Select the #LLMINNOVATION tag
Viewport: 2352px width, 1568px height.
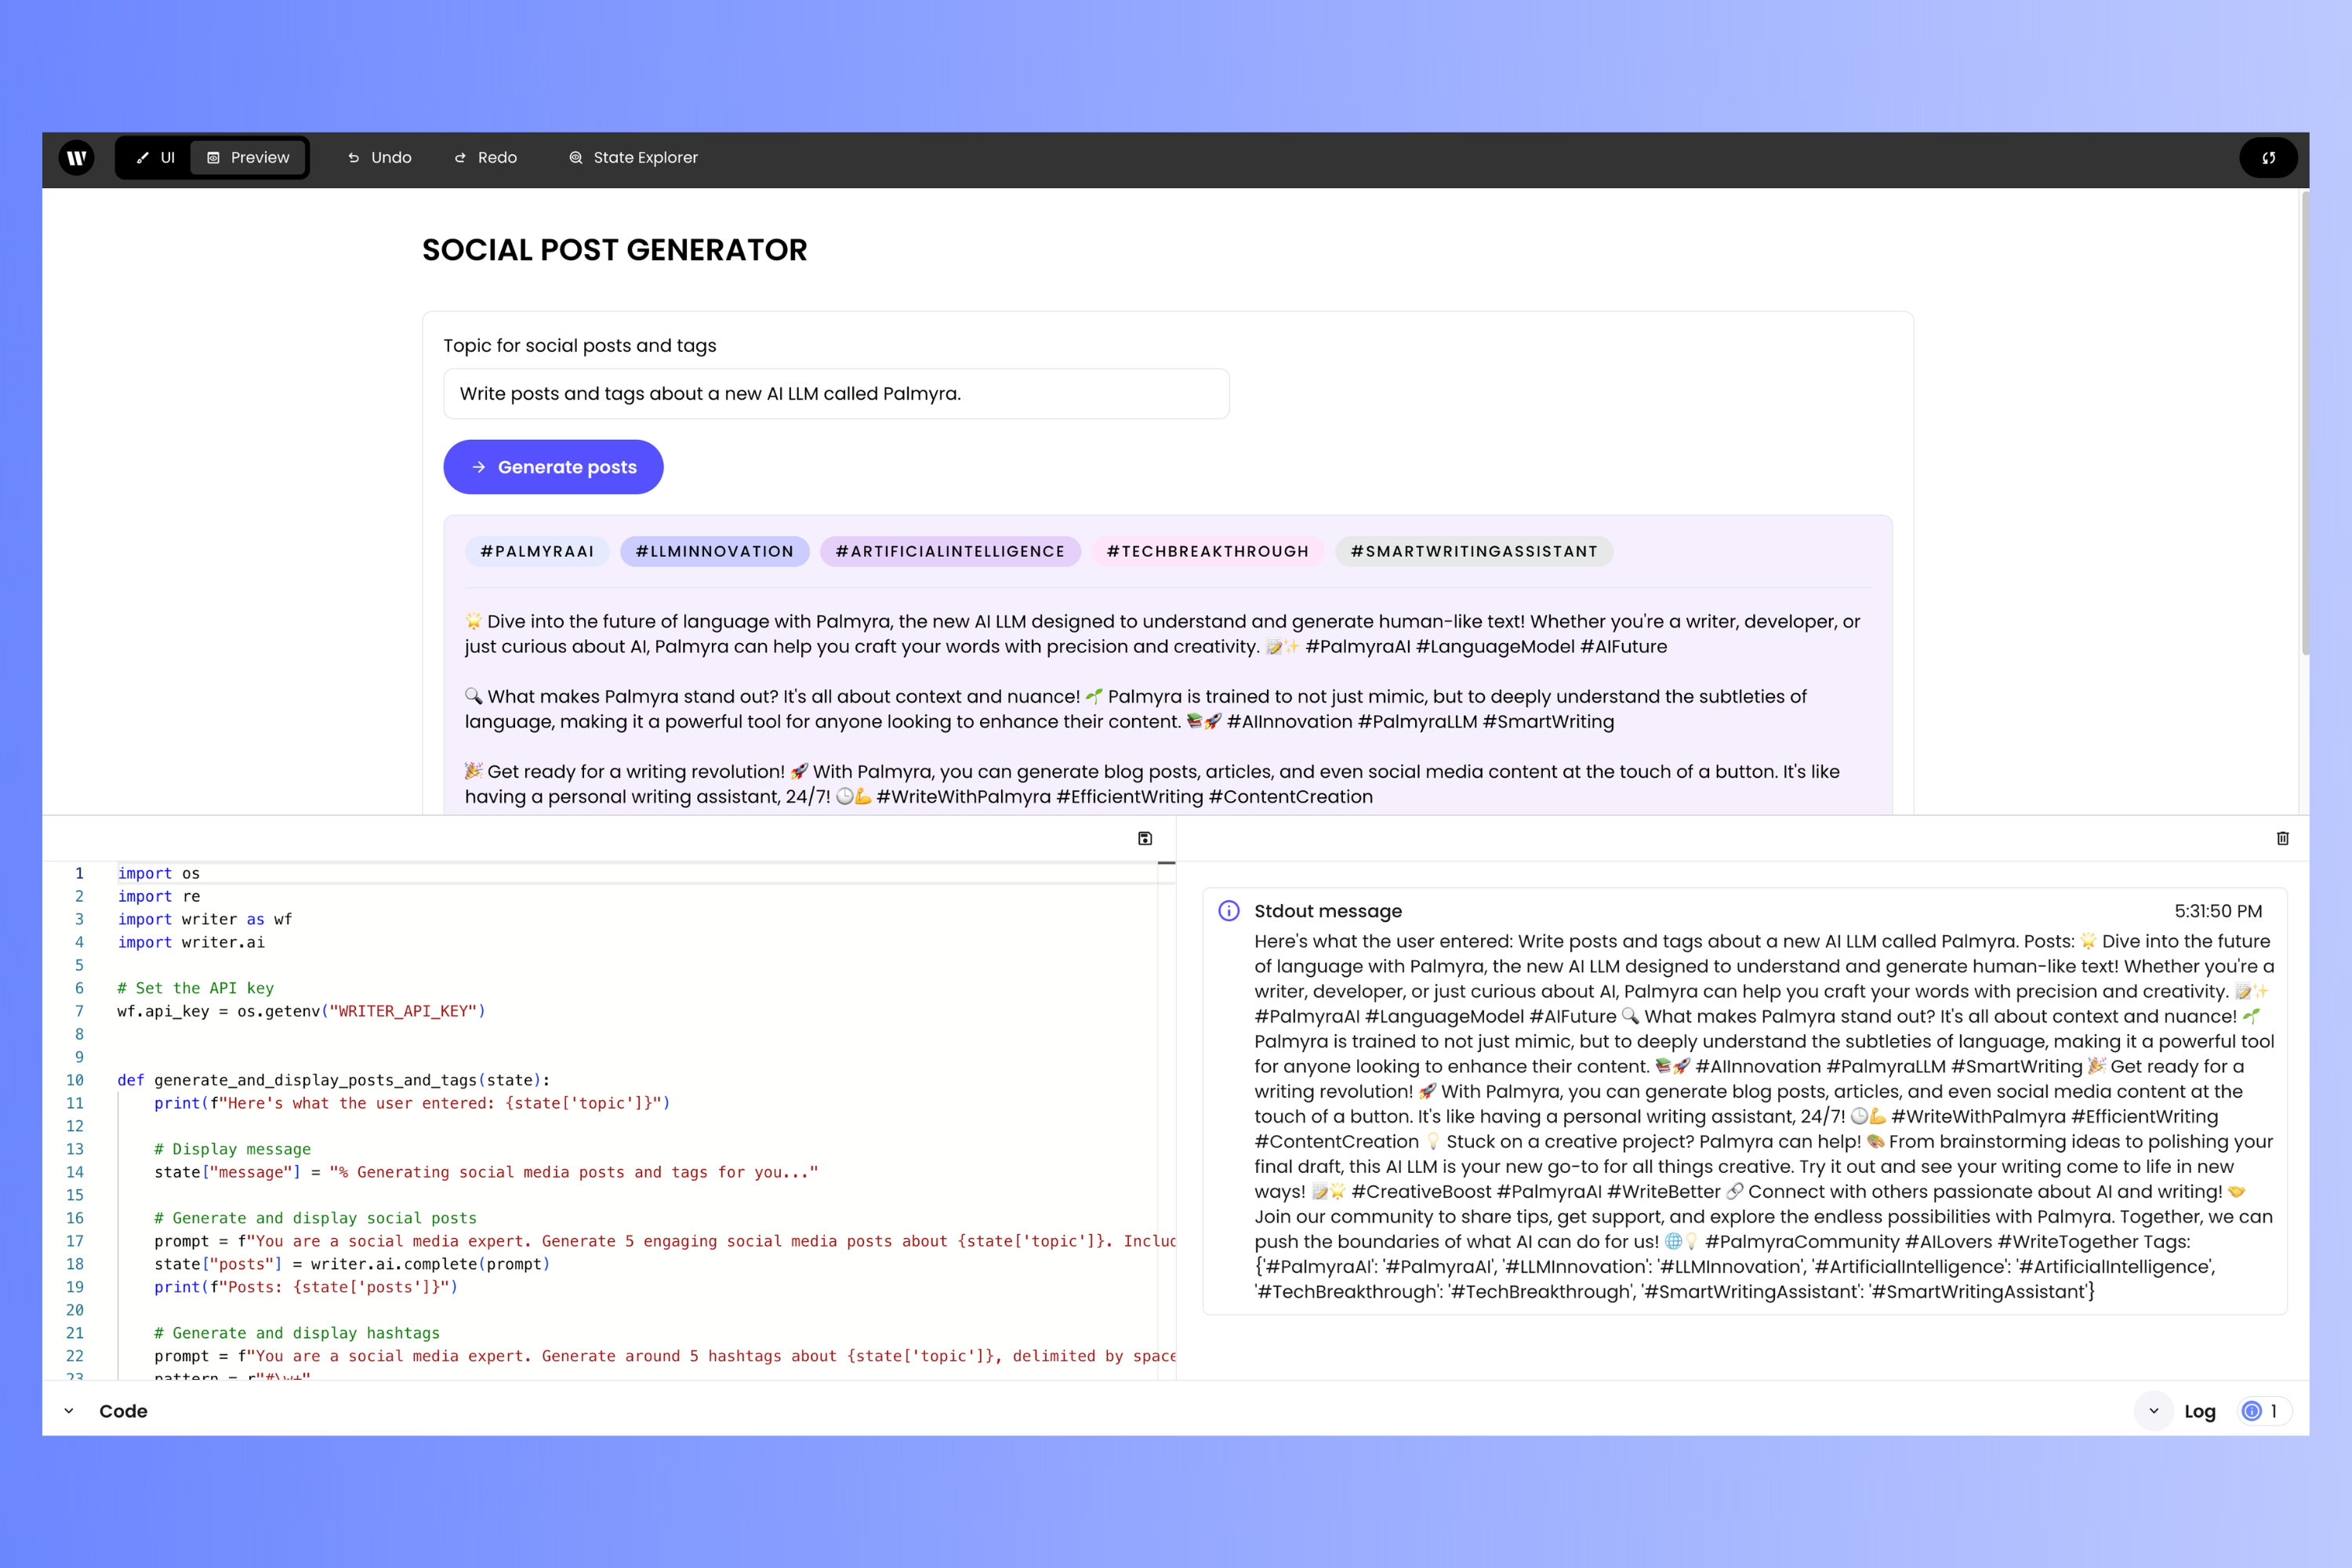(x=714, y=552)
